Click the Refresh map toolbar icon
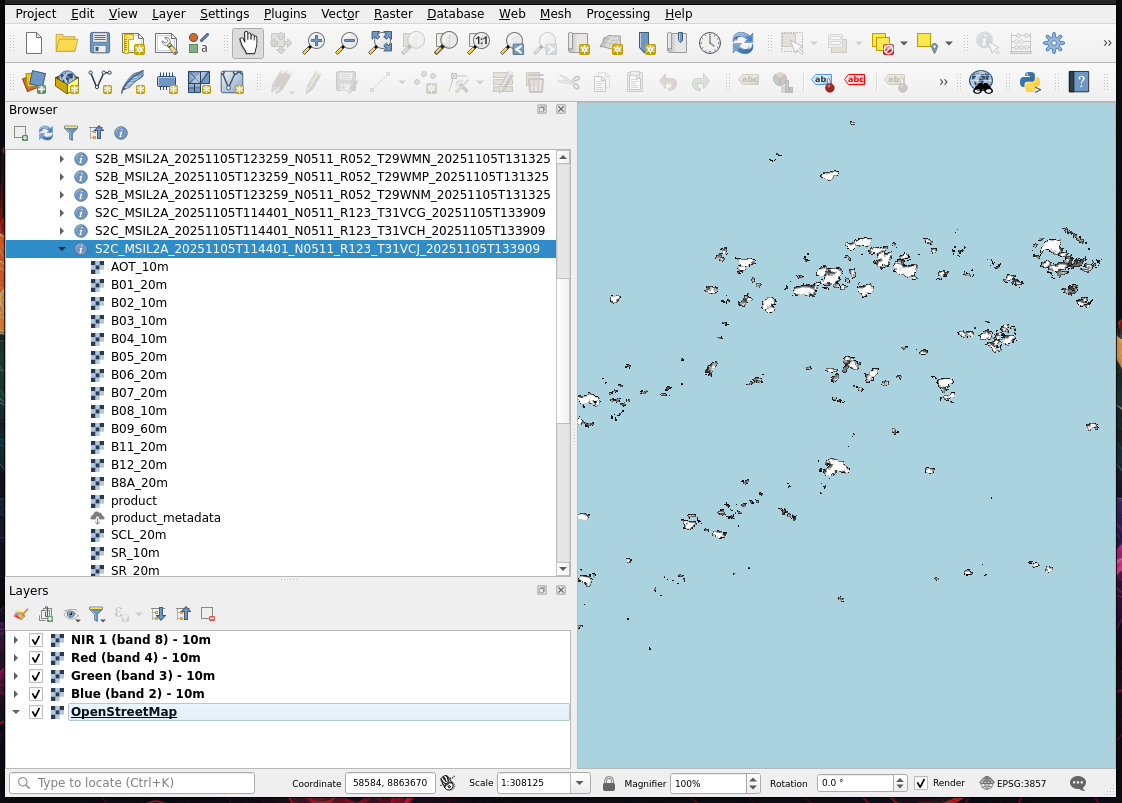Viewport: 1122px width, 803px height. (742, 43)
